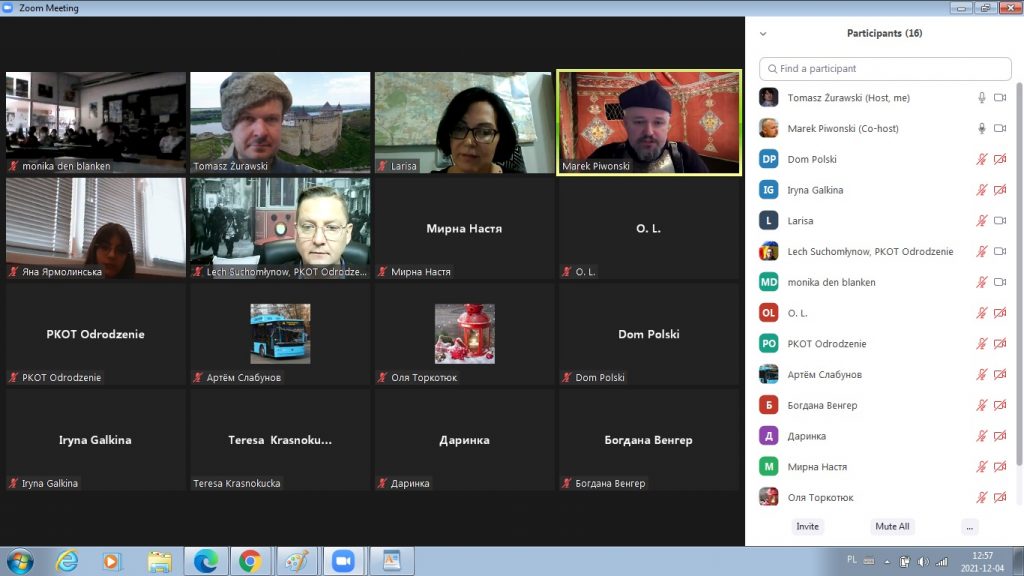Open Zoom from the Windows taskbar
The height and width of the screenshot is (576, 1024).
pyautogui.click(x=343, y=561)
